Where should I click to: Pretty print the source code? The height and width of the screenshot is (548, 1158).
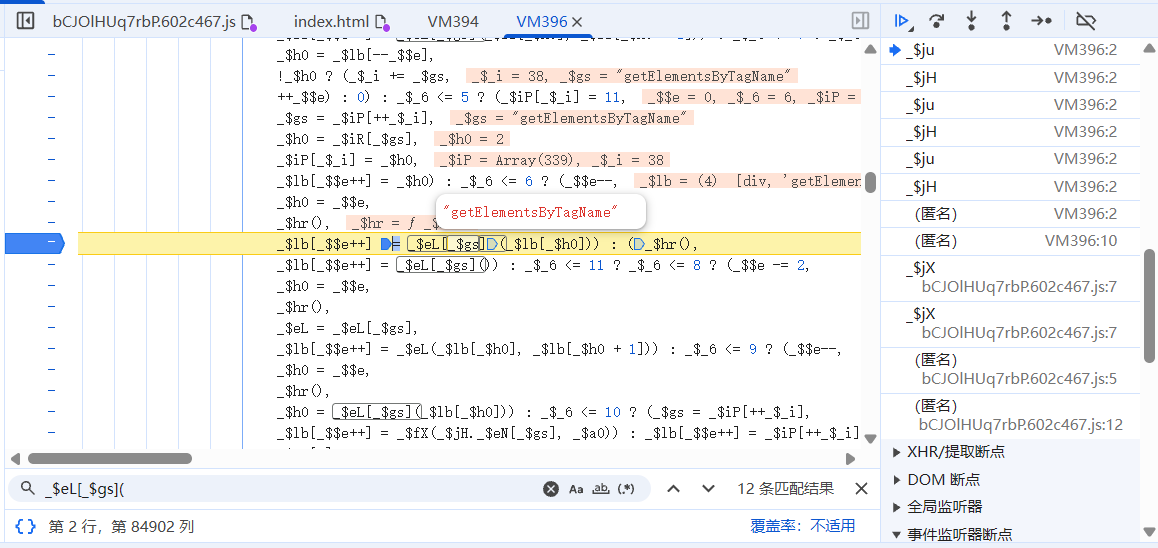coord(27,525)
